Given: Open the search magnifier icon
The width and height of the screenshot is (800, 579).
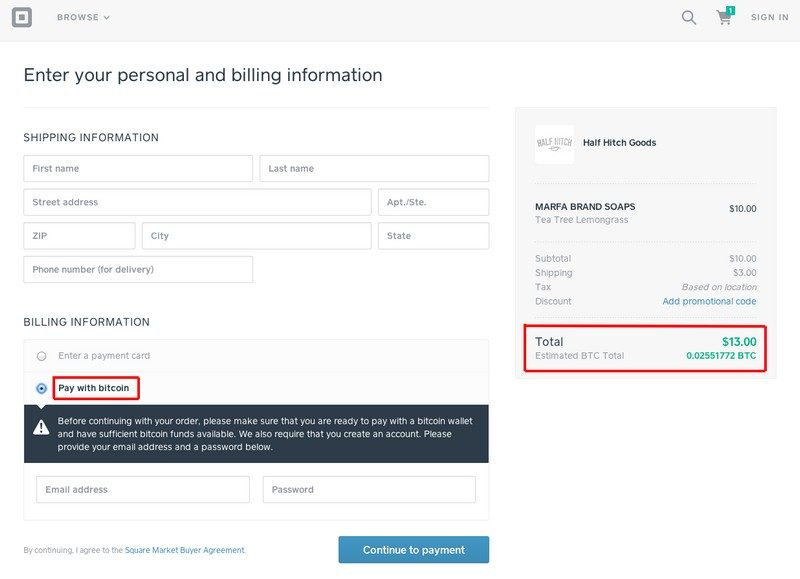Looking at the screenshot, I should click(x=689, y=17).
